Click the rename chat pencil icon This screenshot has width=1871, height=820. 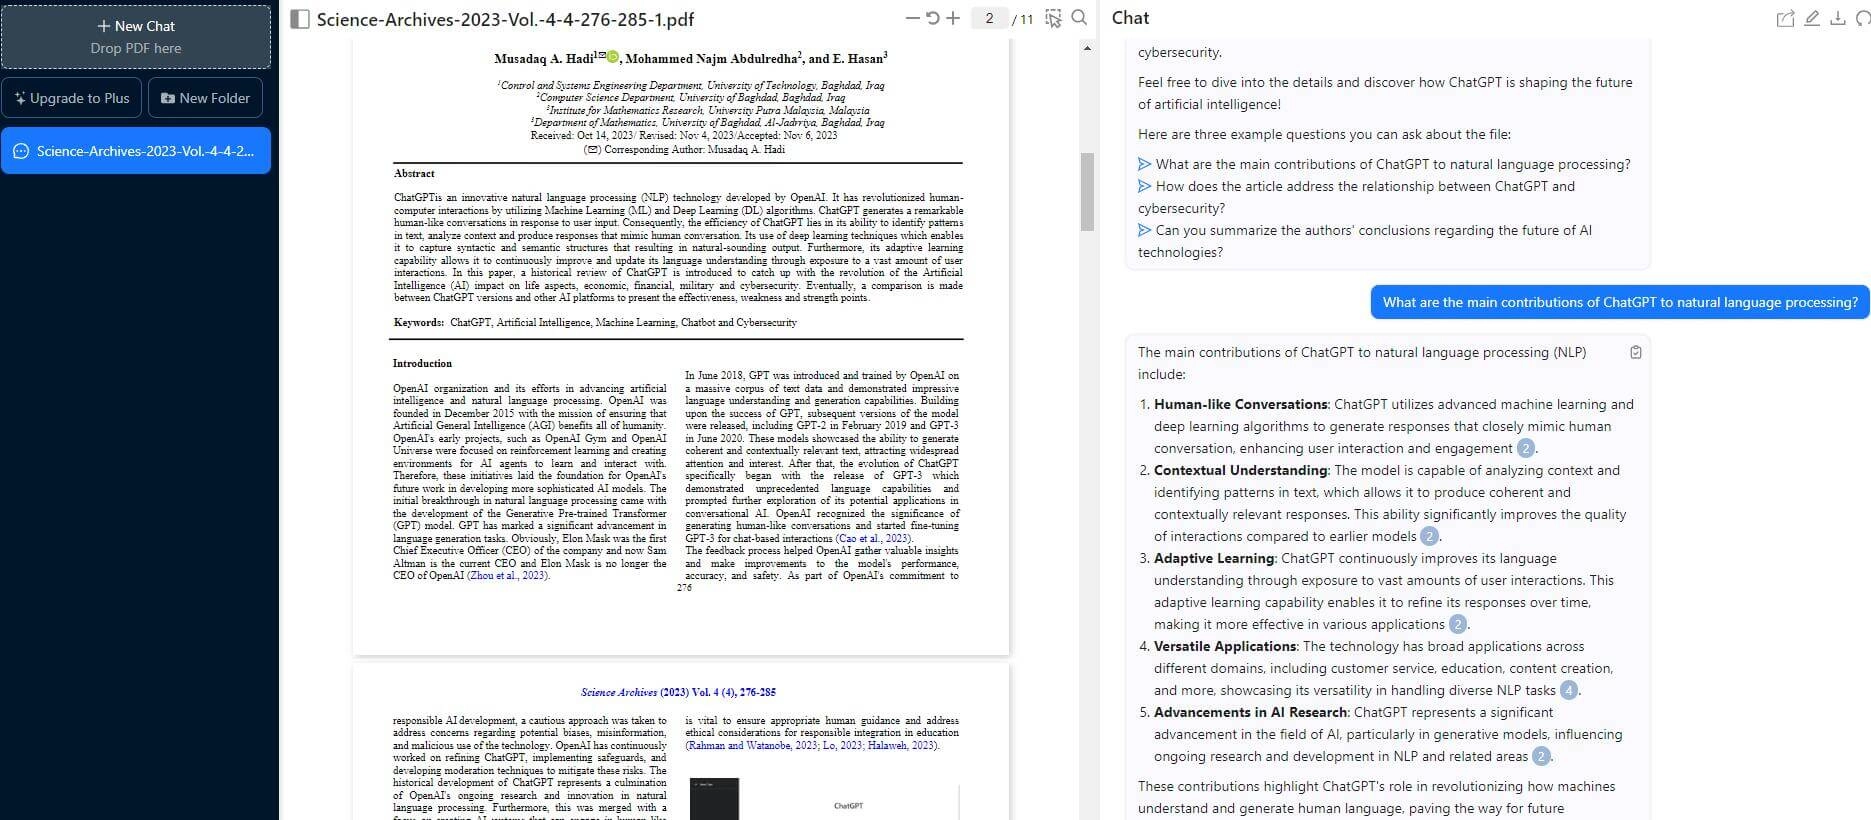[x=1812, y=18]
